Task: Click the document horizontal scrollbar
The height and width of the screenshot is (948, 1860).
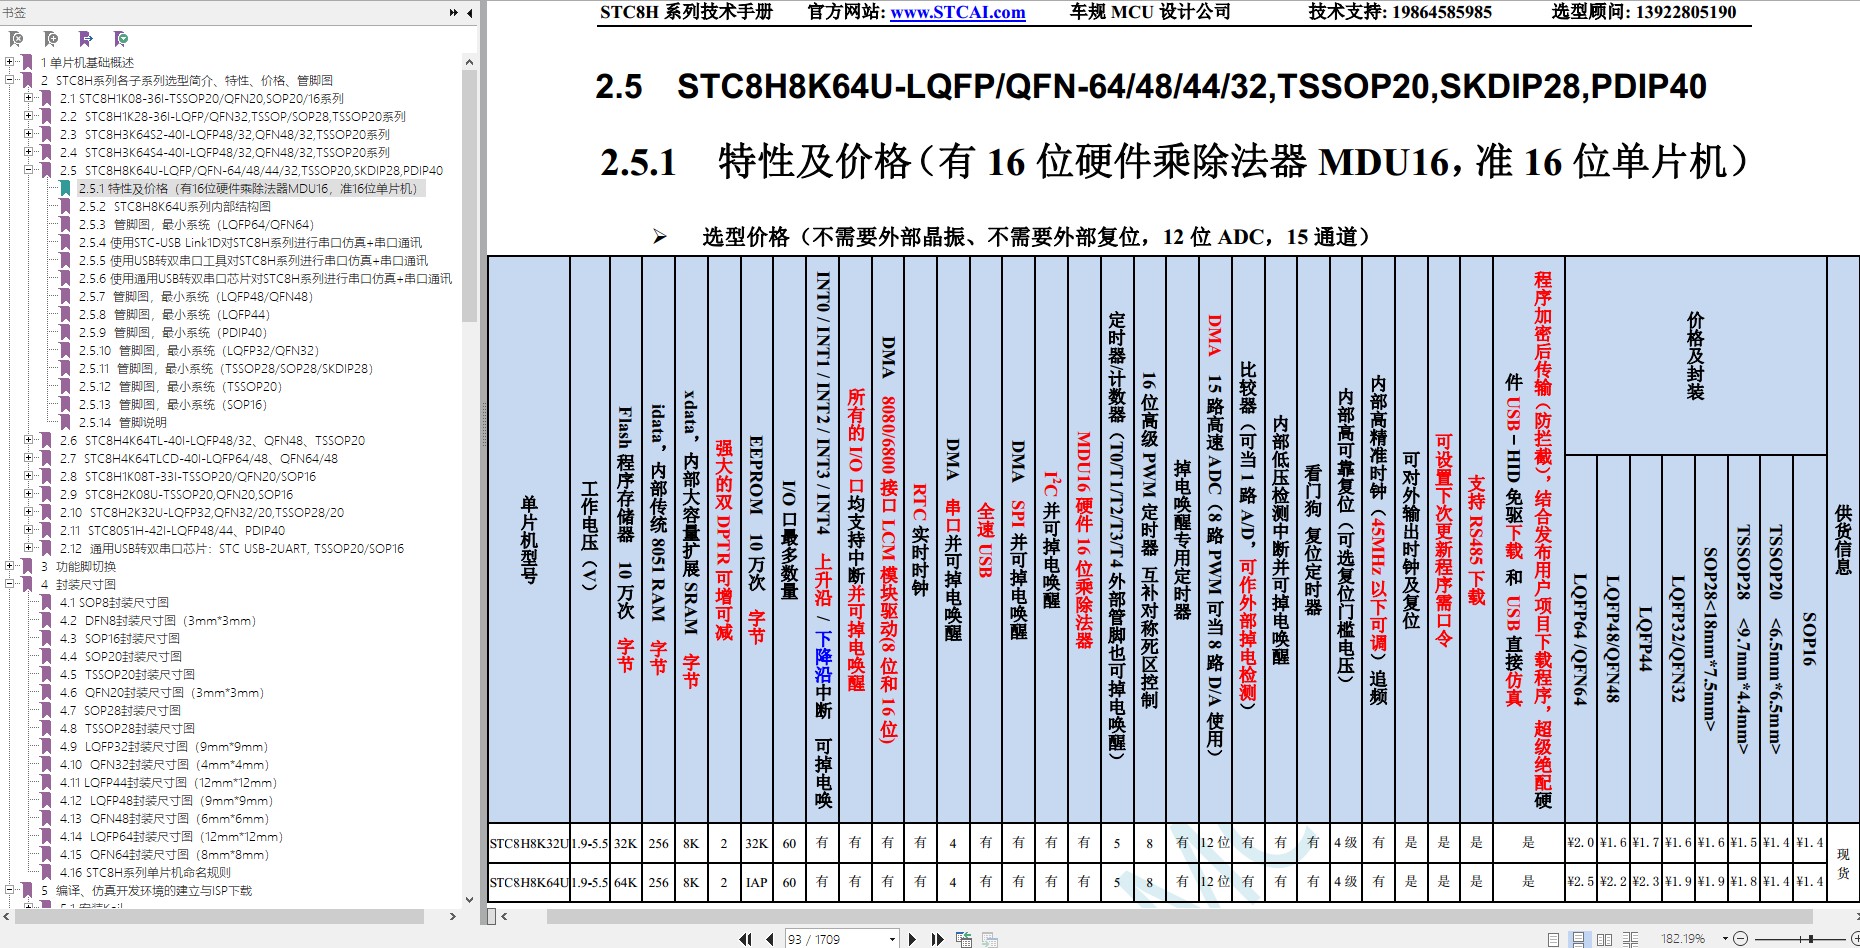Action: click(x=1179, y=916)
